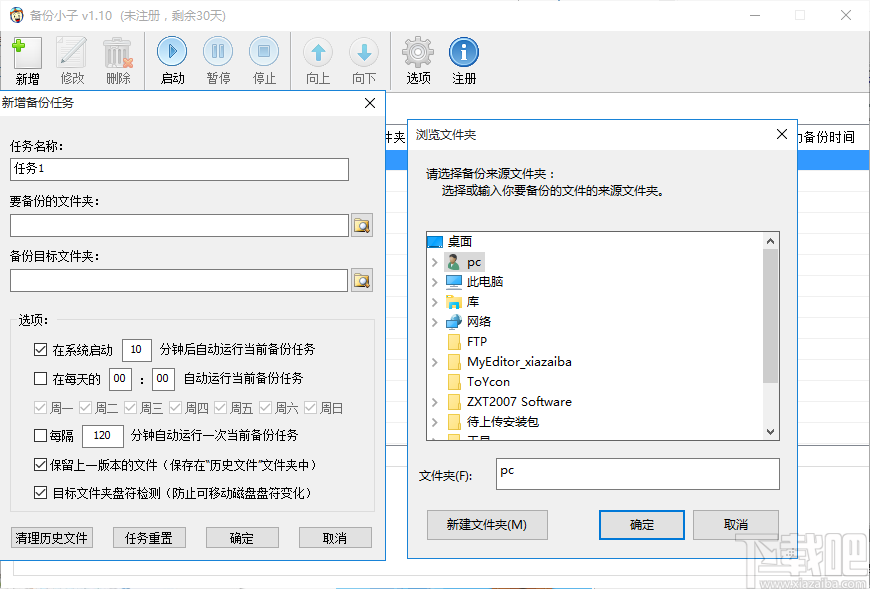Click the folder tree scrollbar down arrow
The height and width of the screenshot is (589, 870).
click(770, 431)
